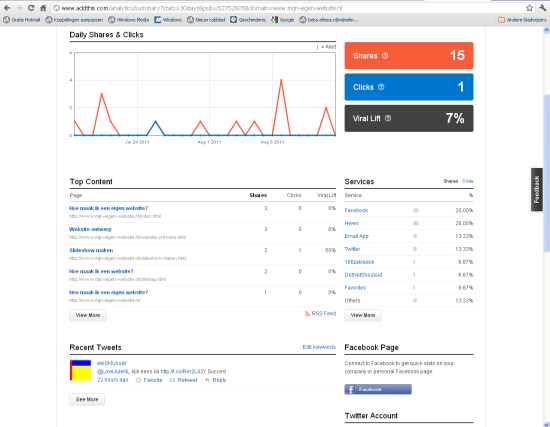Image resolution: width=550 pixels, height=427 pixels.
Task: Open the Hyves service link
Action: click(x=351, y=223)
